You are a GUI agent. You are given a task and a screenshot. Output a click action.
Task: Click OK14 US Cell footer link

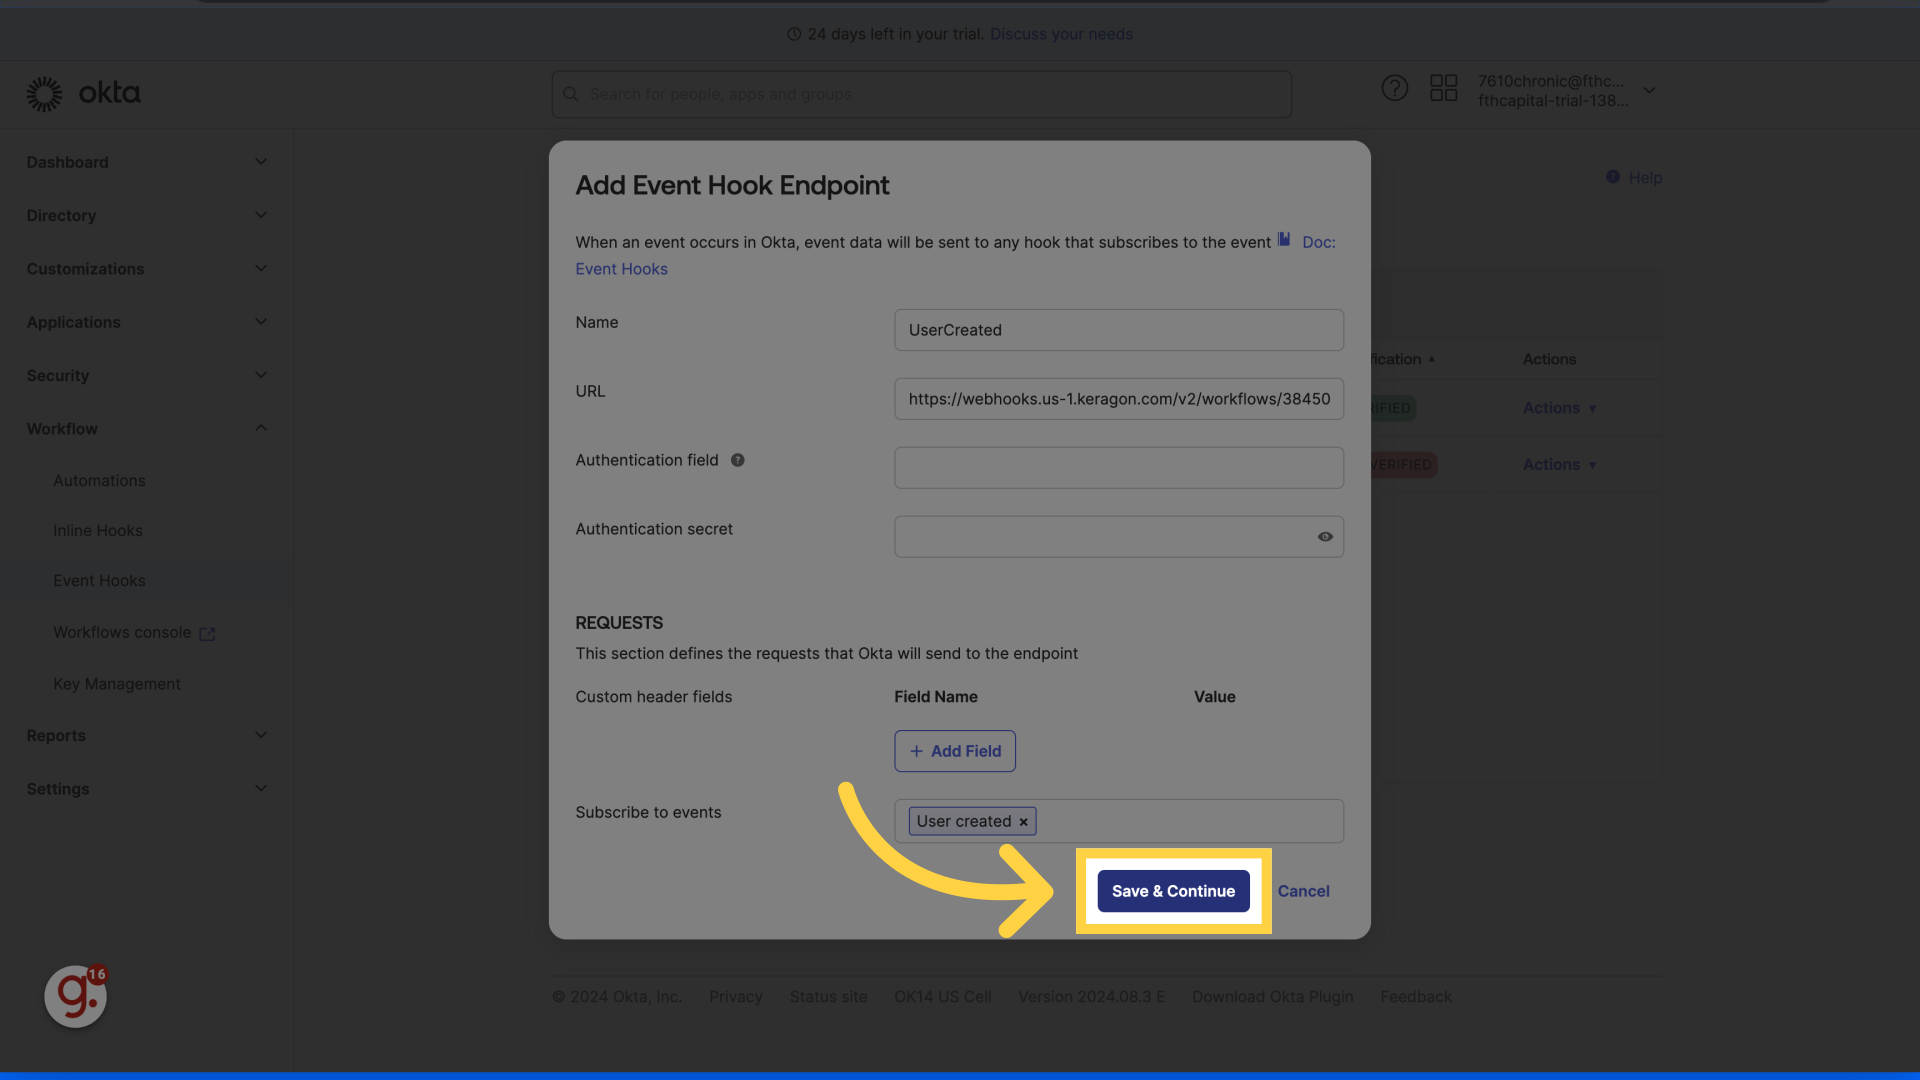(942, 997)
